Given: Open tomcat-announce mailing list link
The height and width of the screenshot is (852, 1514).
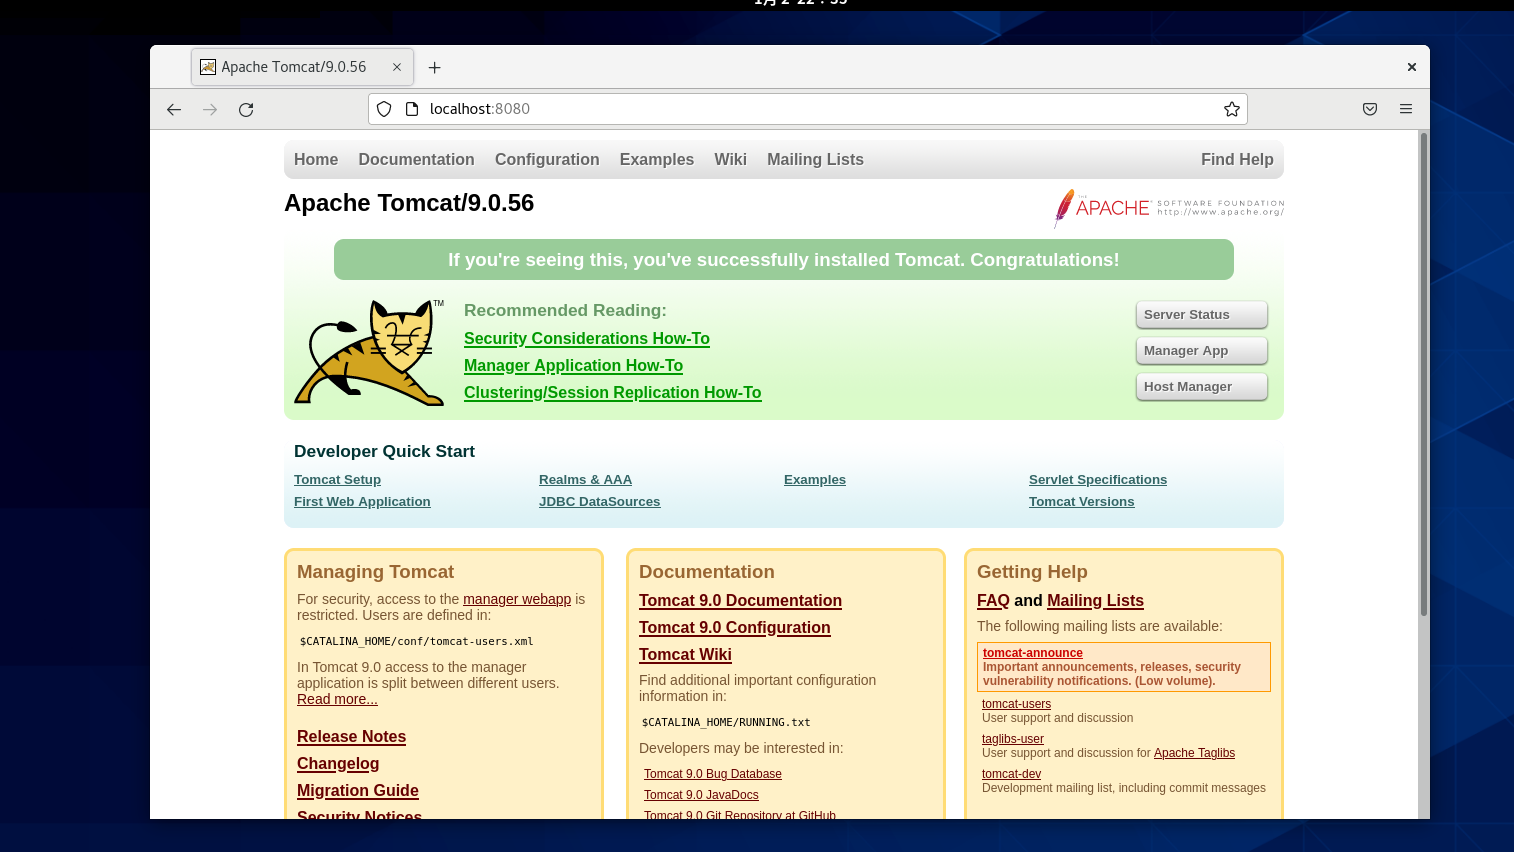Looking at the screenshot, I should pyautogui.click(x=1033, y=653).
